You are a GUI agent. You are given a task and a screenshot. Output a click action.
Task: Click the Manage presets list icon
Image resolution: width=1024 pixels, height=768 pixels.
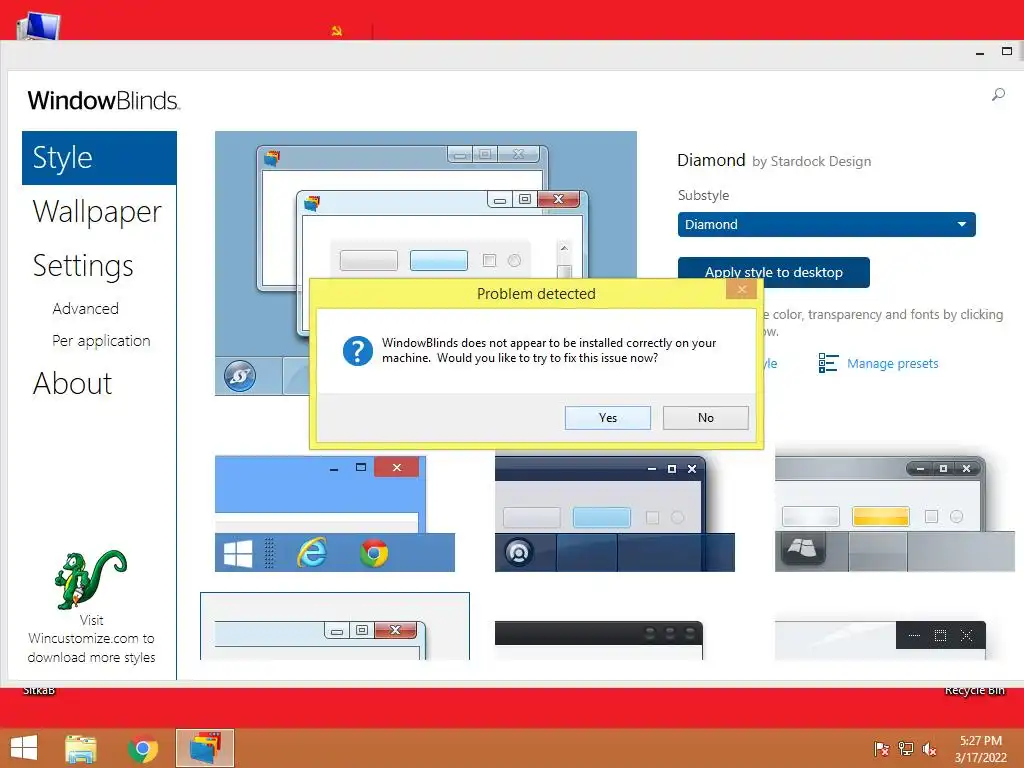pos(828,363)
